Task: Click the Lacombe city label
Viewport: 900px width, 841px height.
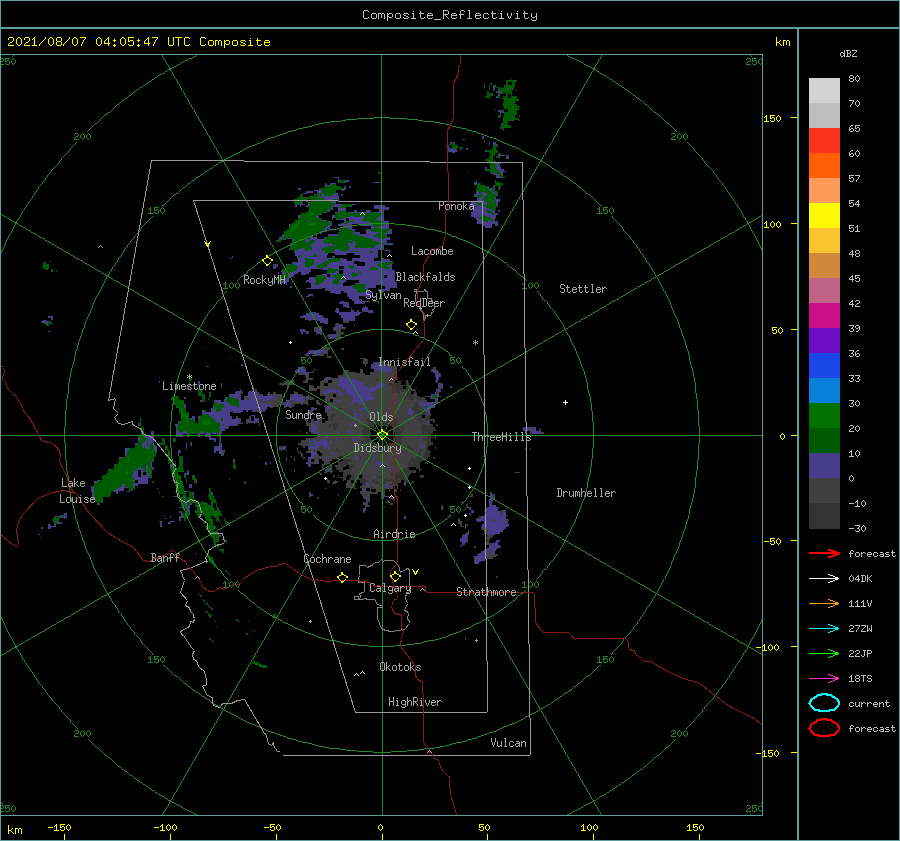Action: tap(432, 251)
